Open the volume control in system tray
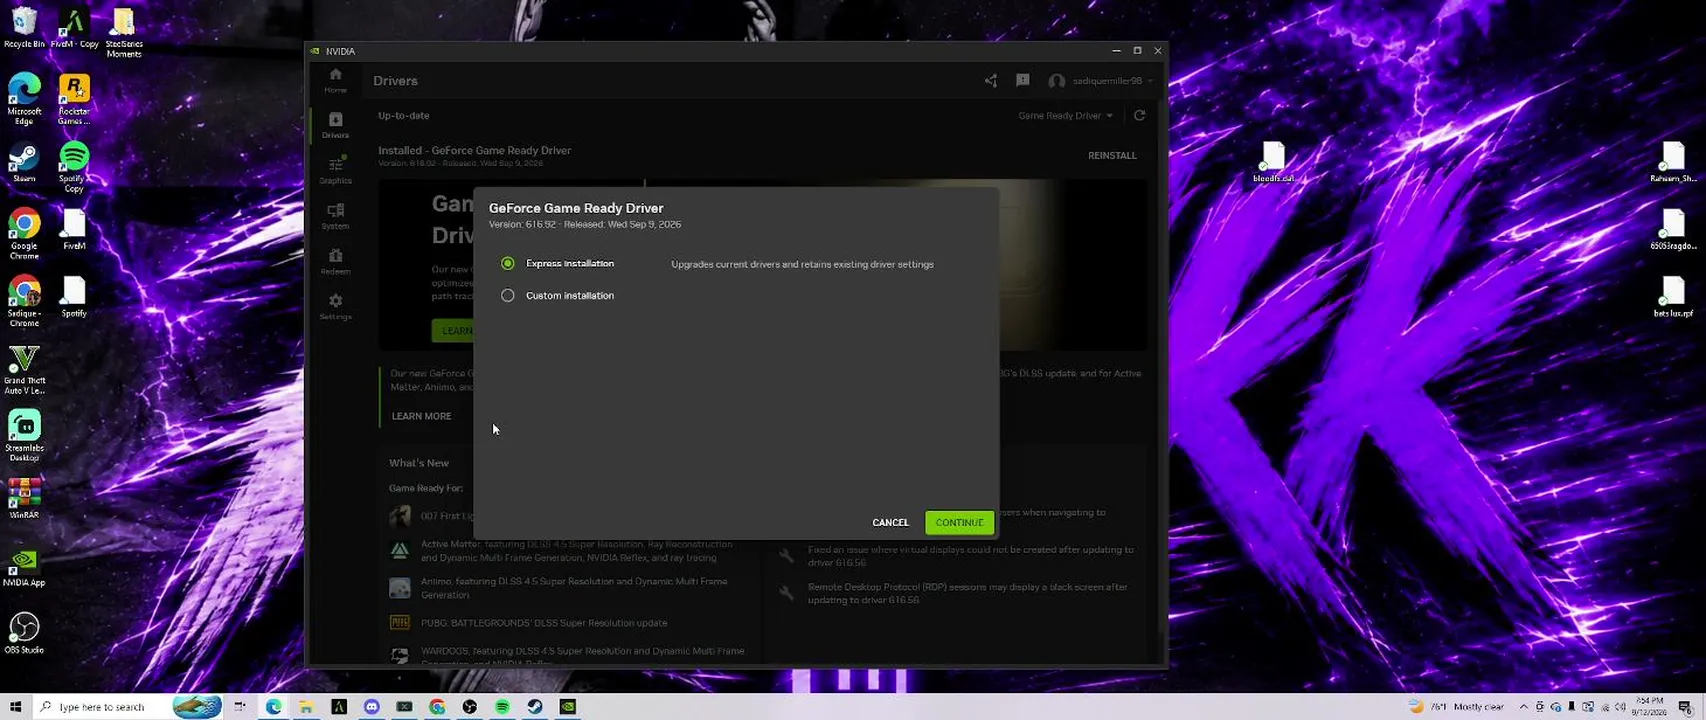Viewport: 1706px width, 720px height. [x=1620, y=707]
